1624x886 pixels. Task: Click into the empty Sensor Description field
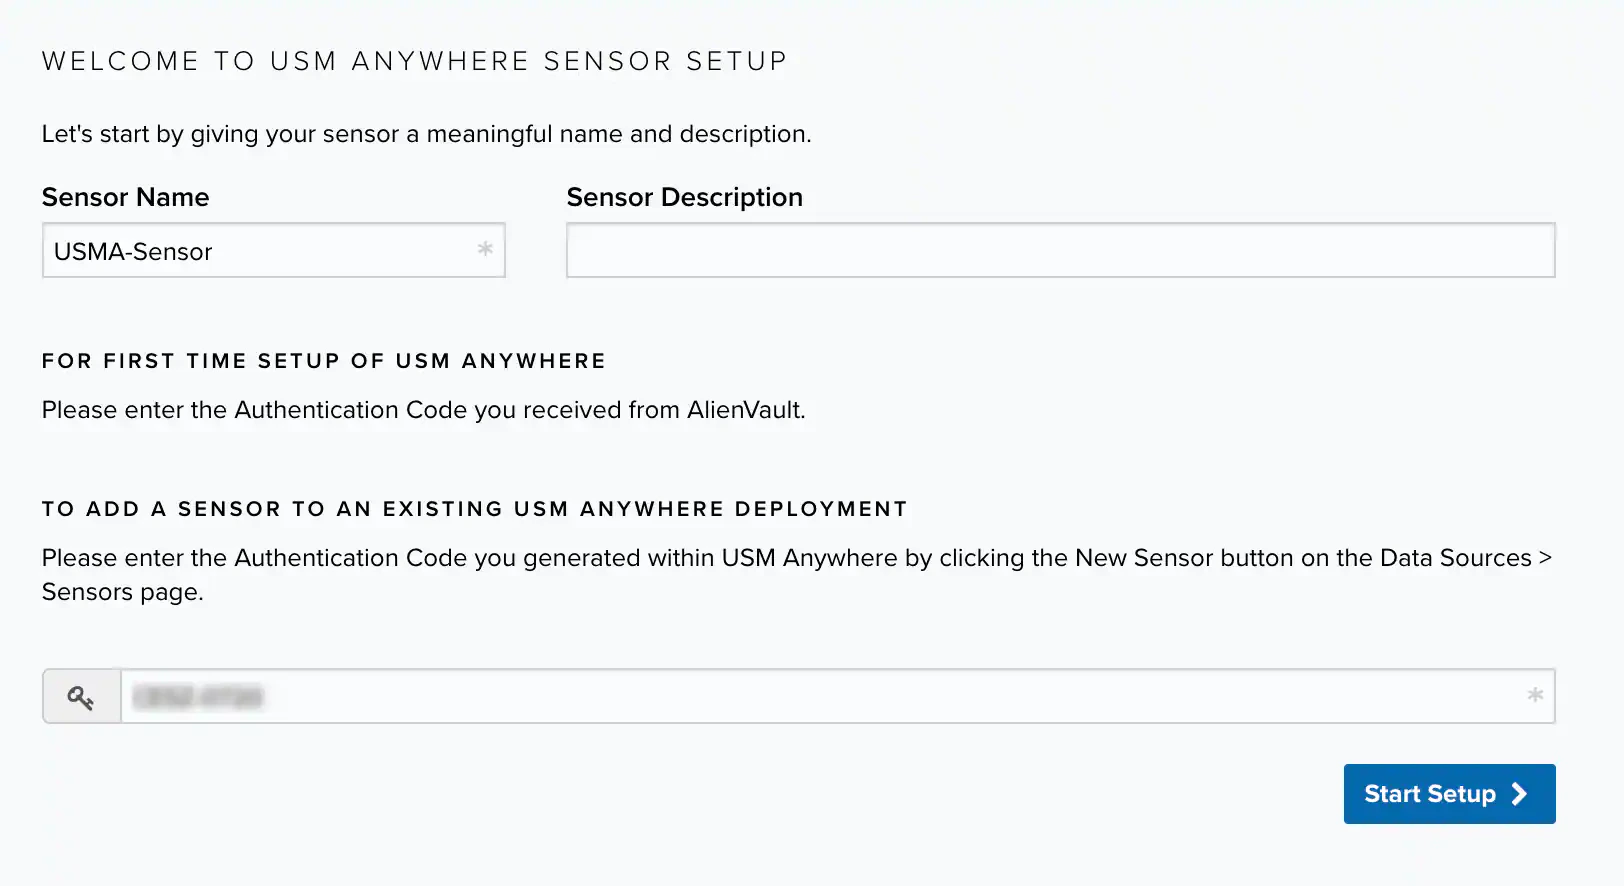tap(1060, 250)
